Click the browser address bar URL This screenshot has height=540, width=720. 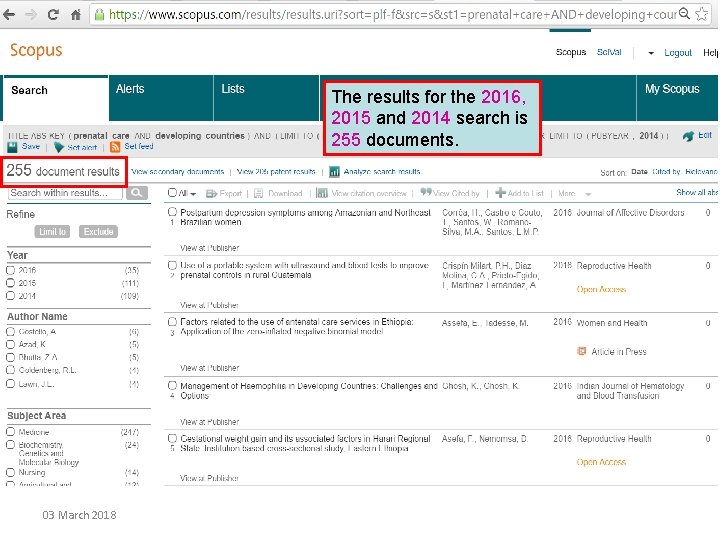(393, 15)
